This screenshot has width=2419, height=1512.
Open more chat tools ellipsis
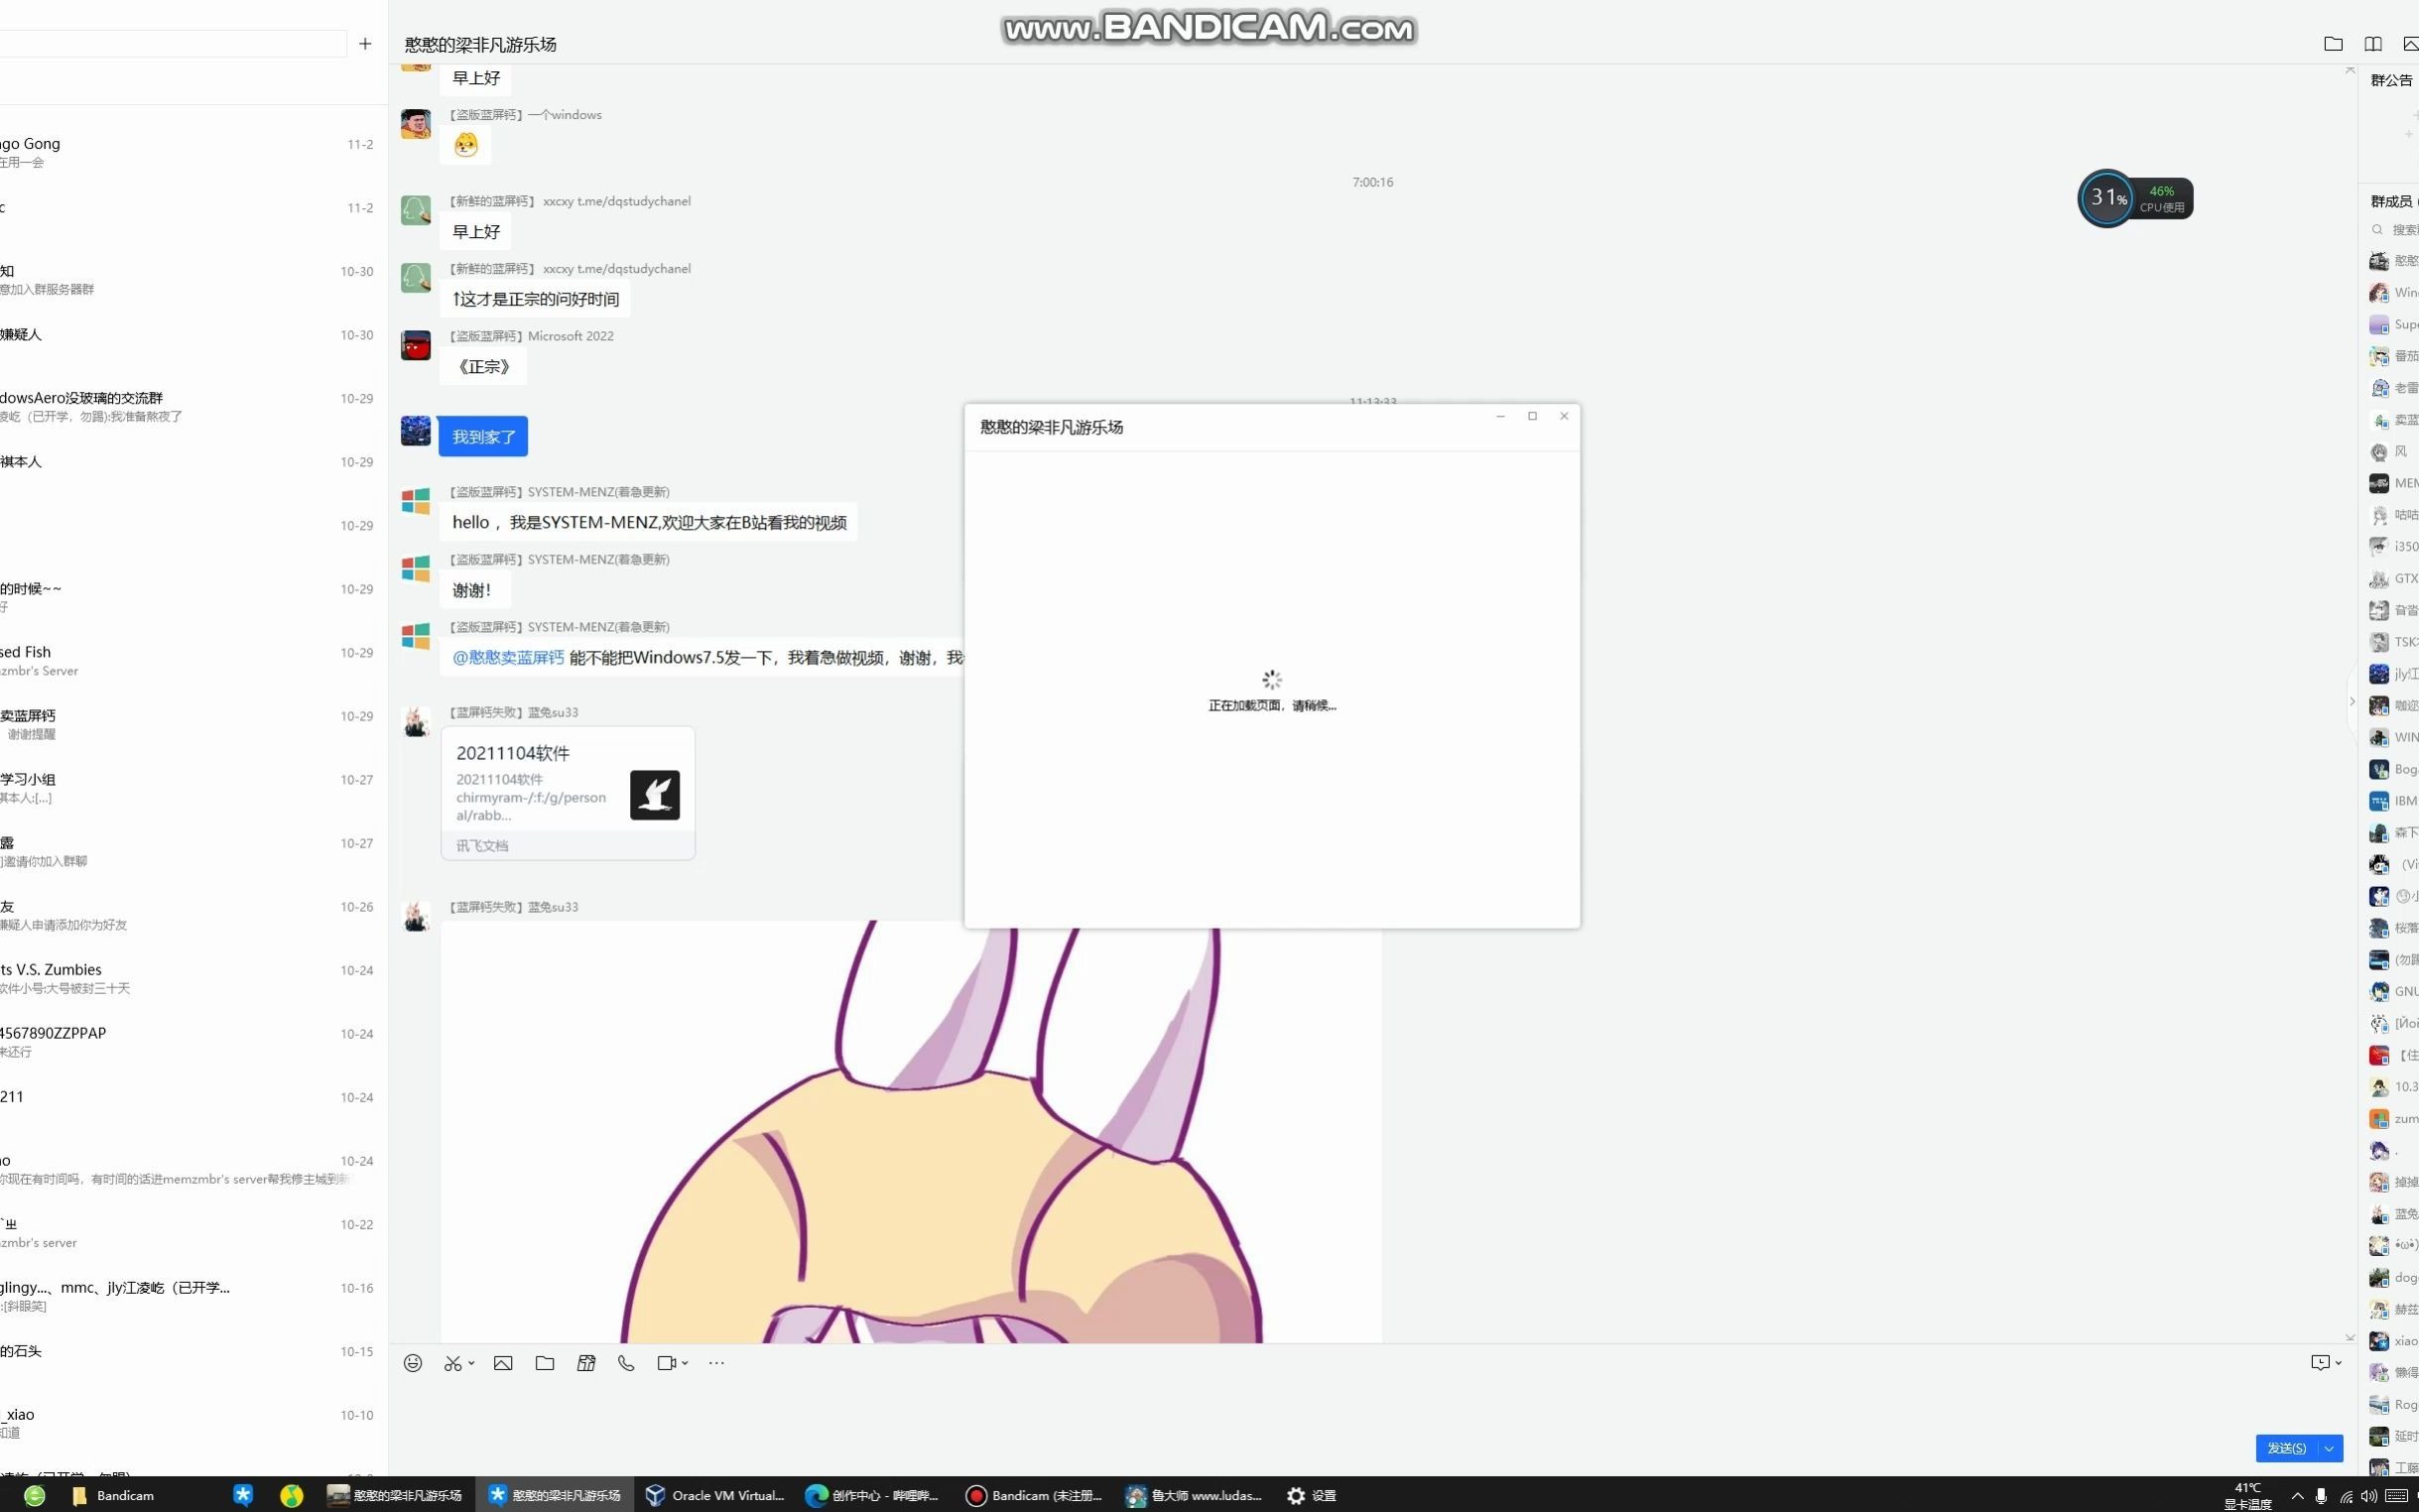[x=716, y=1363]
